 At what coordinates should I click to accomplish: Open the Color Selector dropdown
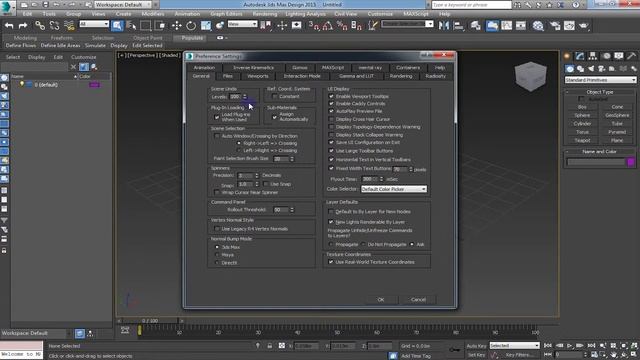[394, 189]
